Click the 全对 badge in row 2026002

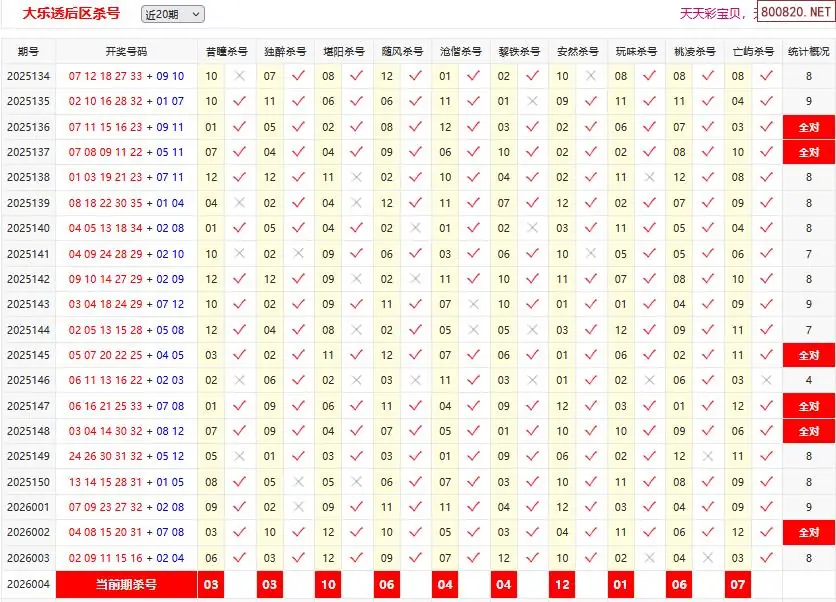(x=808, y=533)
